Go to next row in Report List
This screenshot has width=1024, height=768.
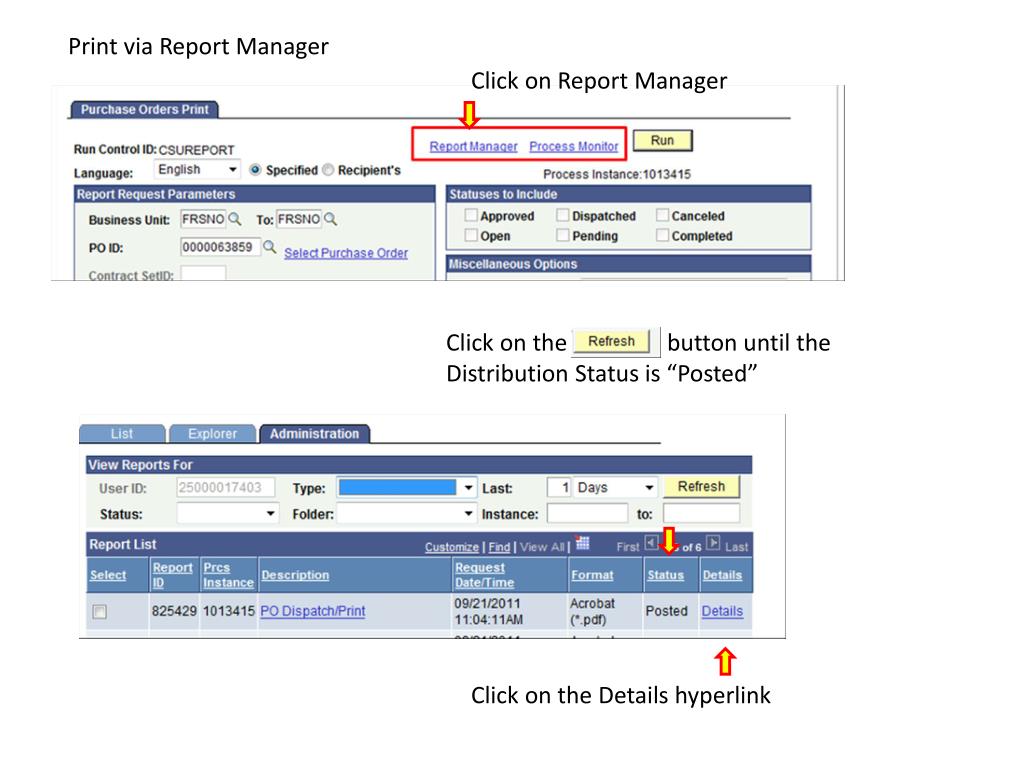pyautogui.click(x=713, y=543)
